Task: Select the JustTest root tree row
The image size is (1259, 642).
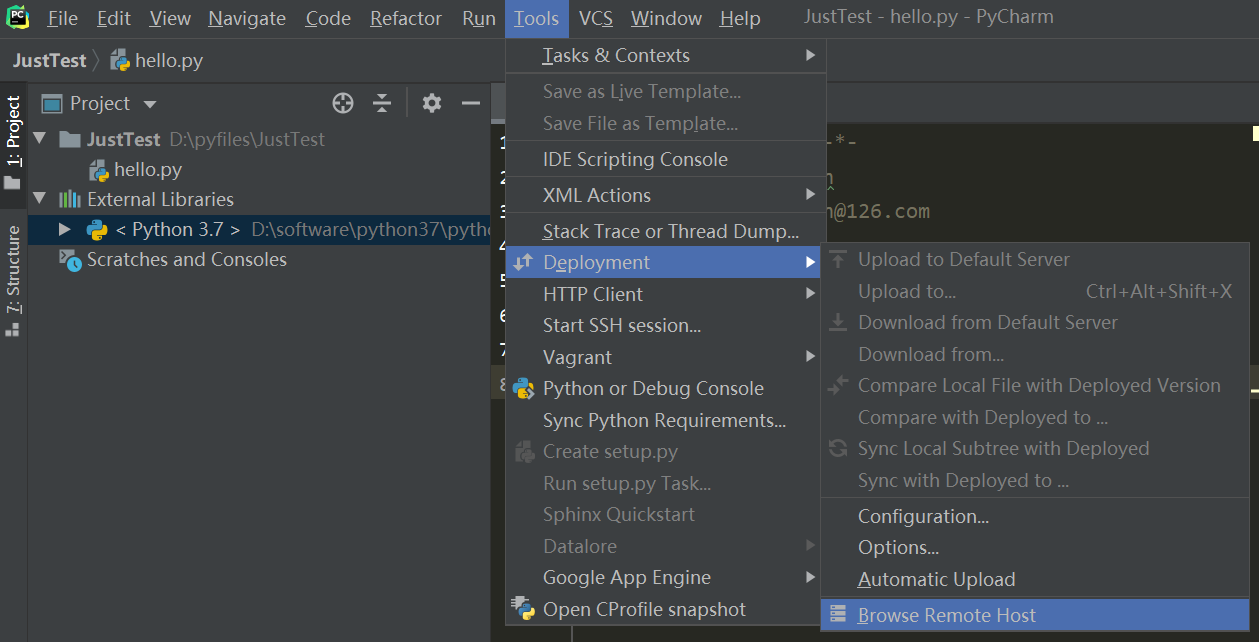Action: click(x=260, y=139)
